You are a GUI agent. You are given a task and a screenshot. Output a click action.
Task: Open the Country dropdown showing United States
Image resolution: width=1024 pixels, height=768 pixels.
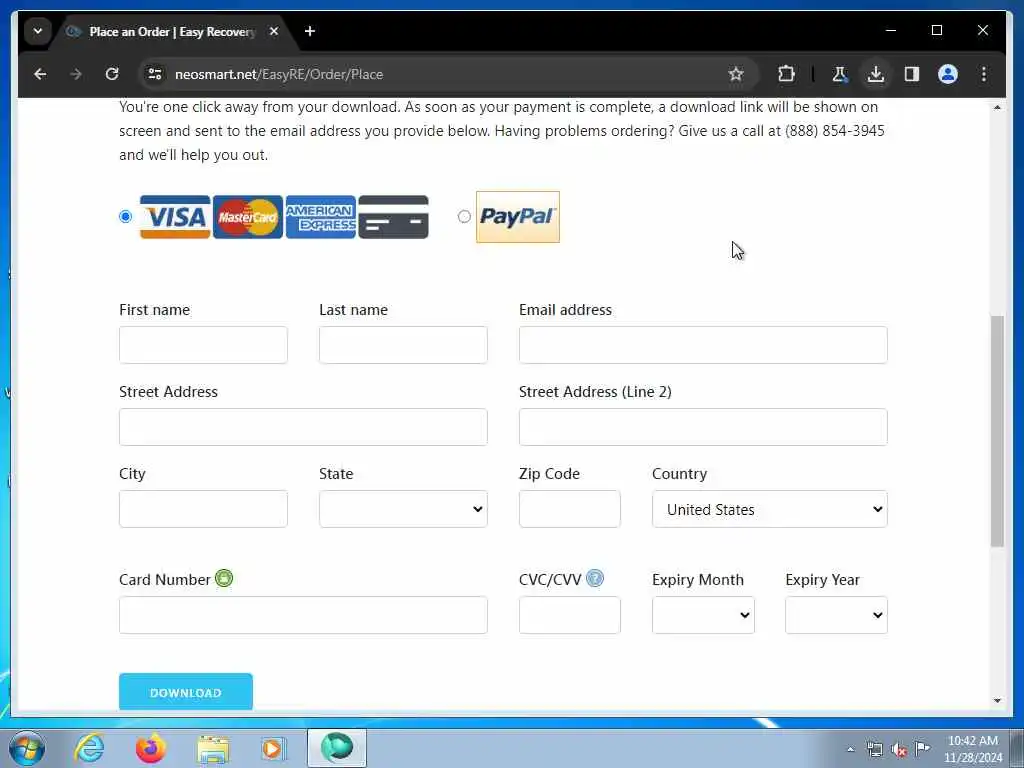tap(769, 509)
